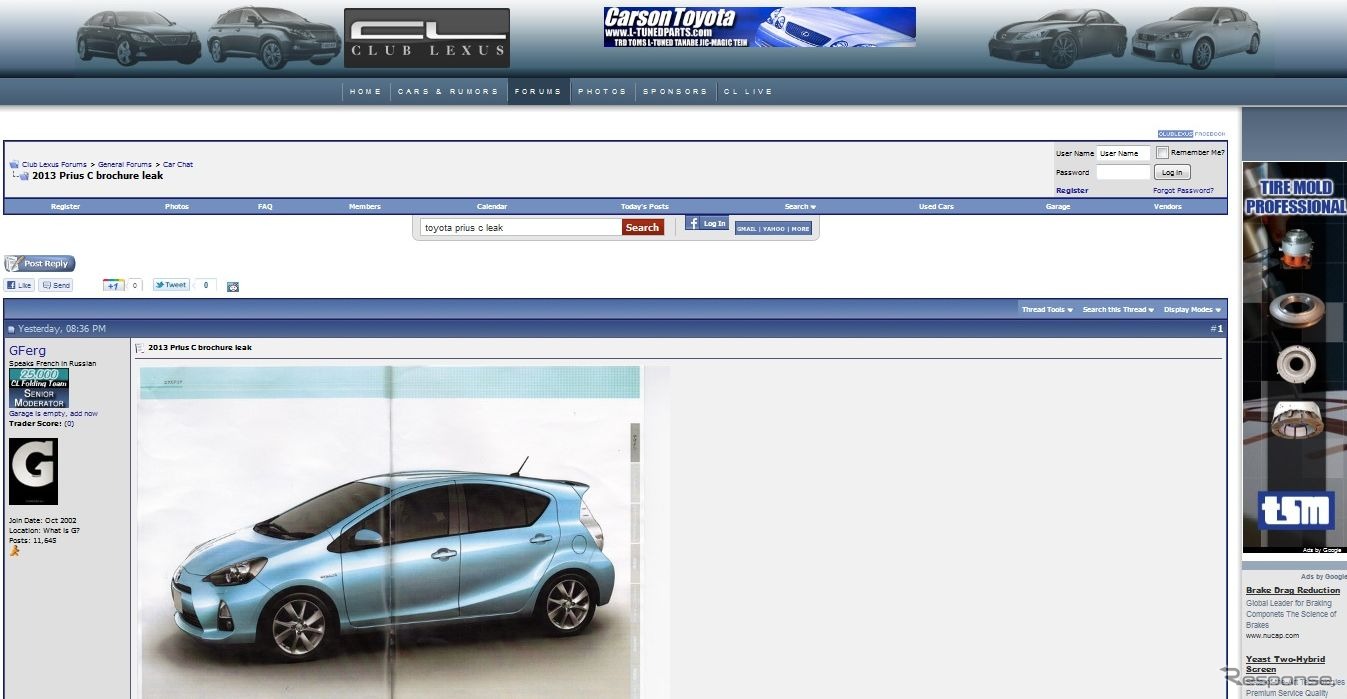This screenshot has width=1347, height=699.
Task: Open Vendors in the blue navbar
Action: 1167,206
